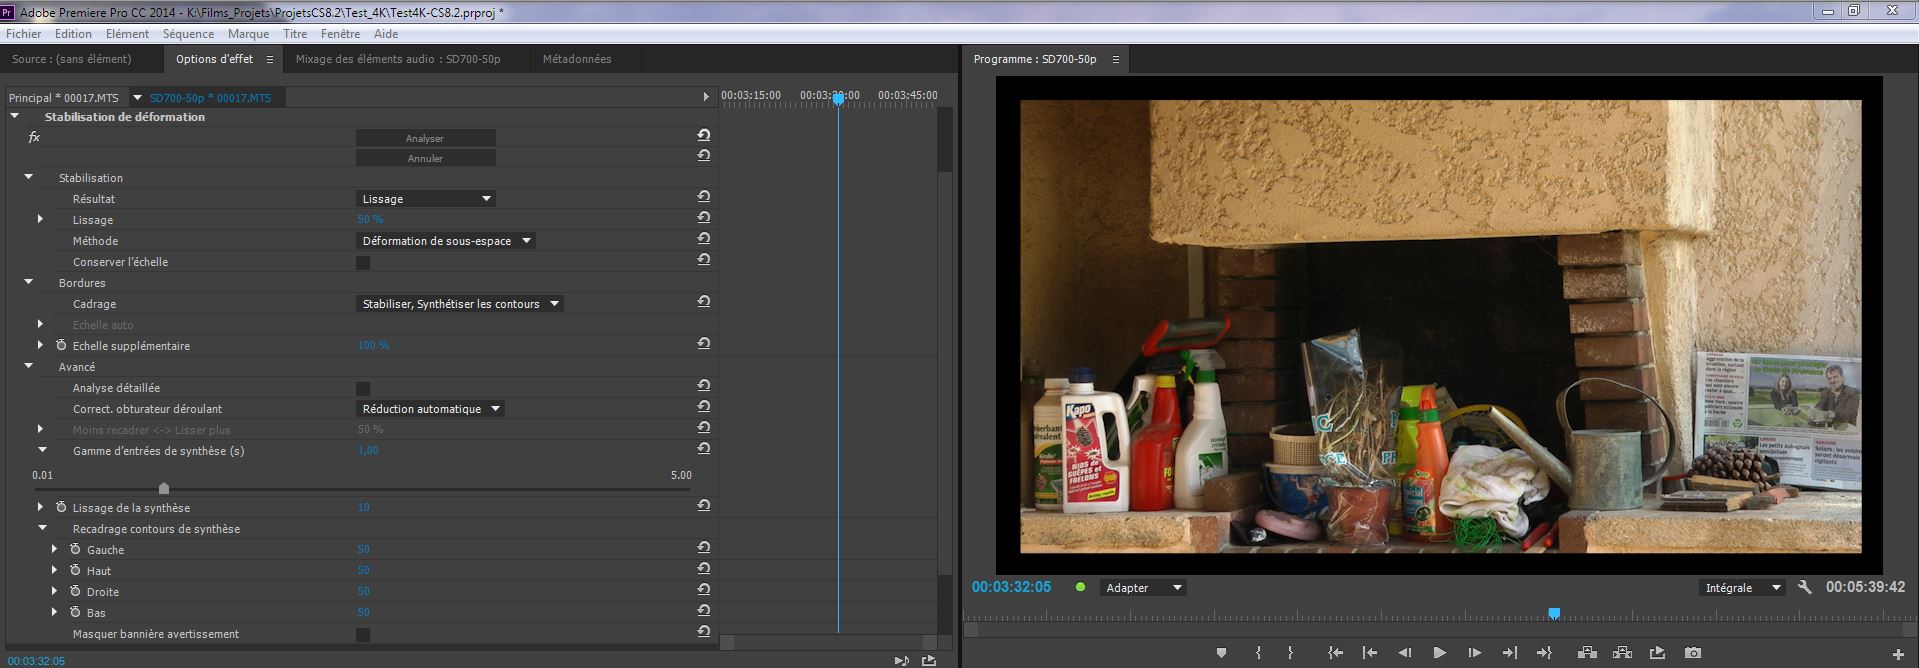
Task: Reset the Bas parameter
Action: click(704, 611)
